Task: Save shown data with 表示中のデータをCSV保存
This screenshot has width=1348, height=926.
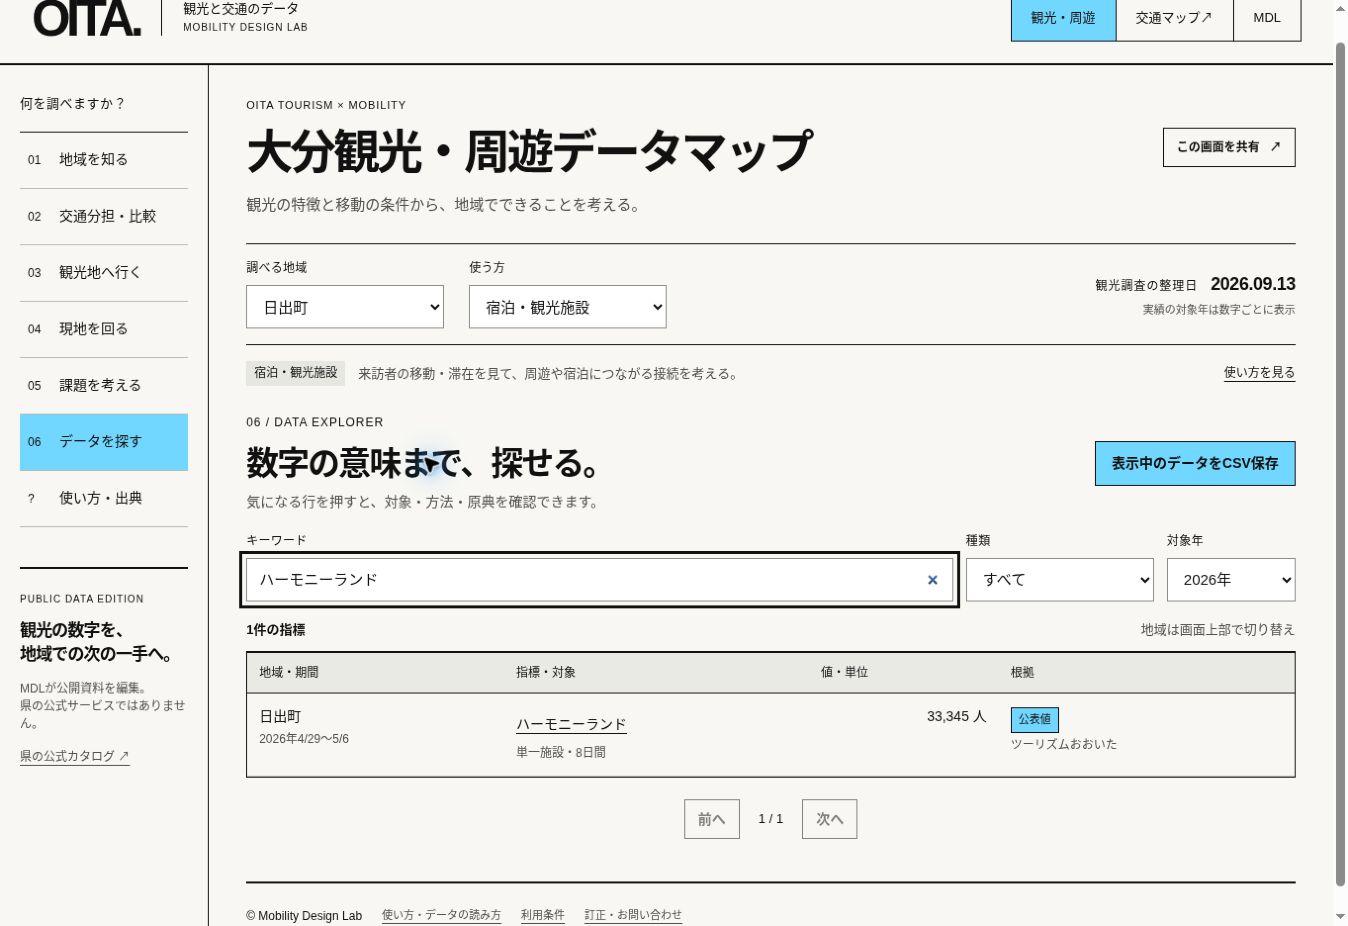Action: (x=1195, y=464)
